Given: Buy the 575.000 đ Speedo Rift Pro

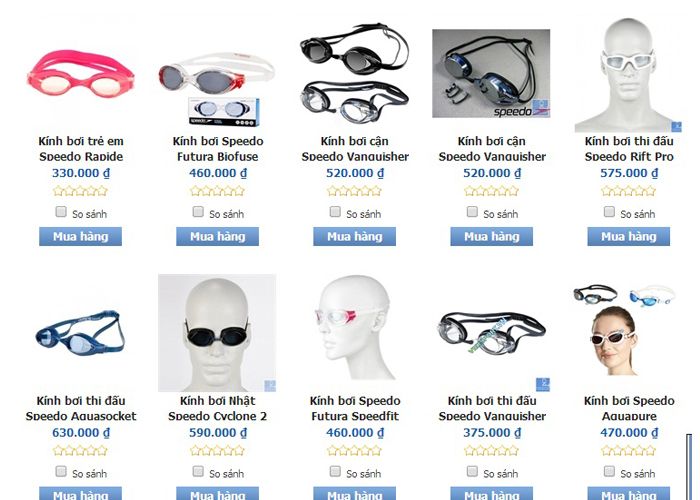Looking at the screenshot, I should point(629,237).
